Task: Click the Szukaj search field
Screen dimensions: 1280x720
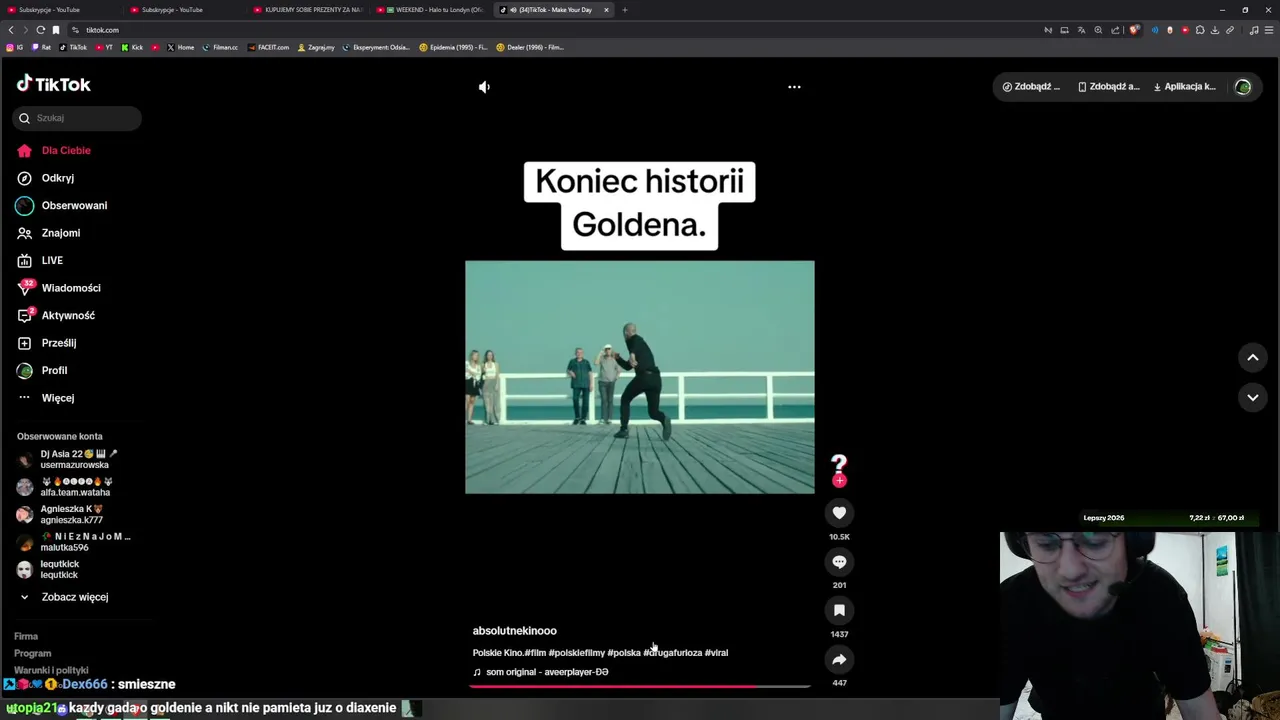Action: pyautogui.click(x=78, y=118)
